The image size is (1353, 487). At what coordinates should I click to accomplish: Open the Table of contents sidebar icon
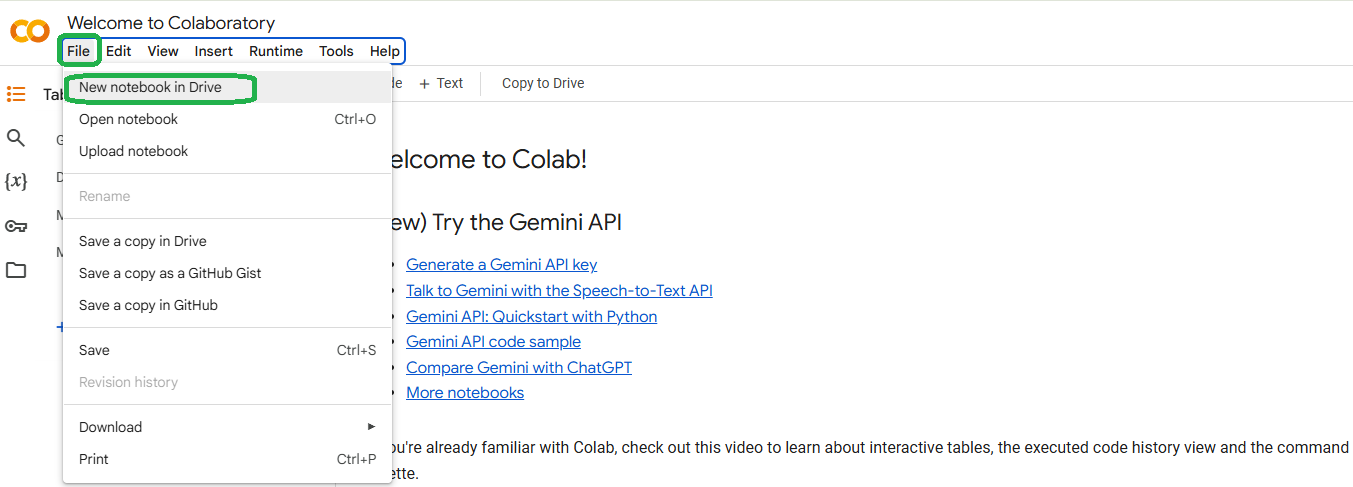pyautogui.click(x=16, y=94)
